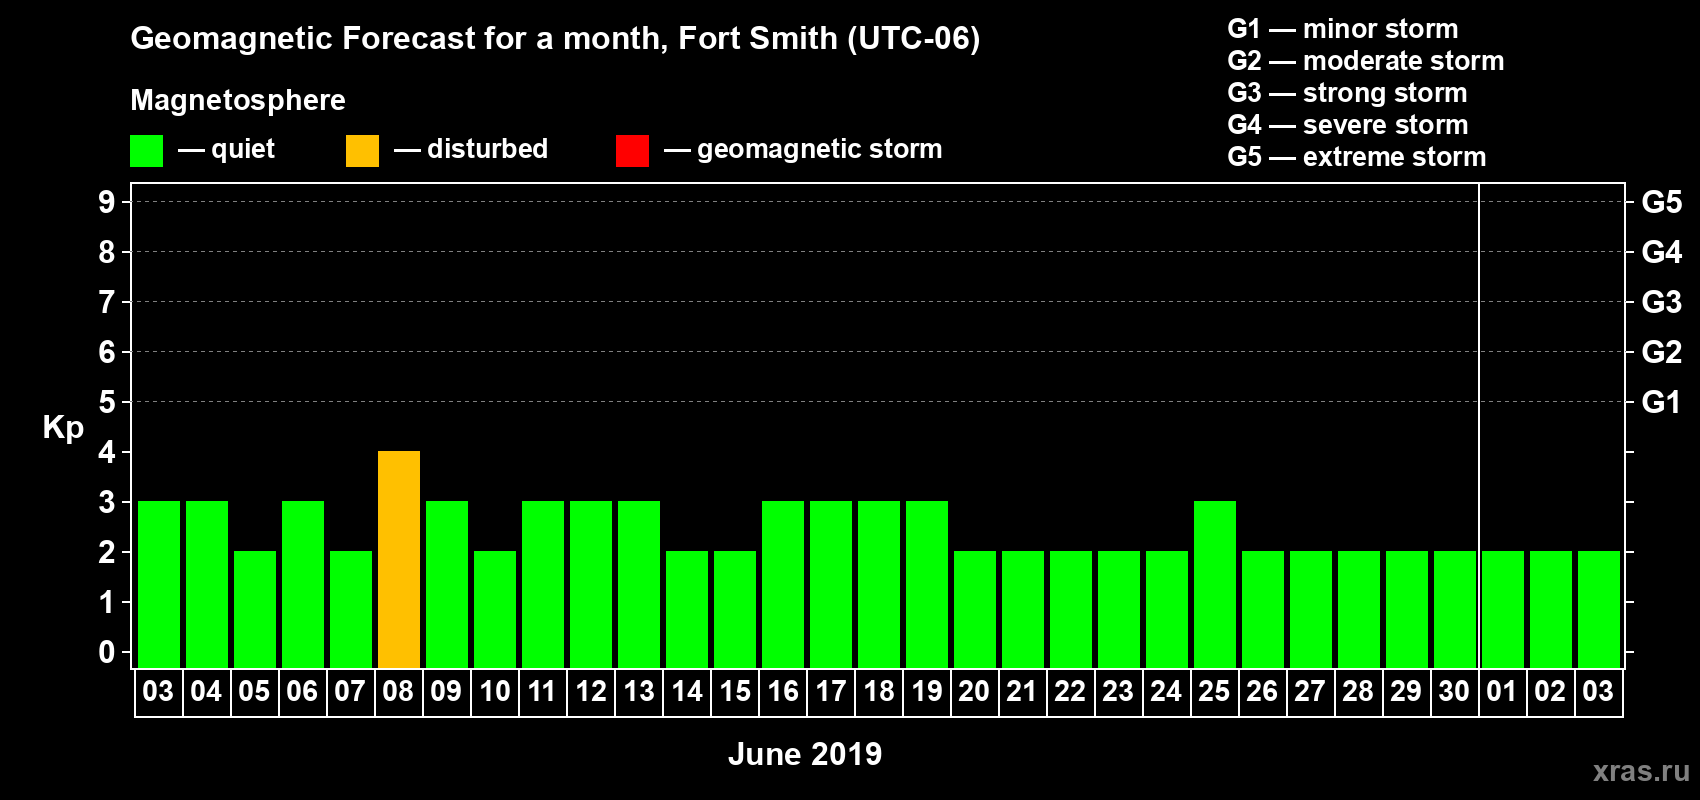This screenshot has width=1700, height=800.
Task: Select the bar above date 22
Action: [1071, 609]
